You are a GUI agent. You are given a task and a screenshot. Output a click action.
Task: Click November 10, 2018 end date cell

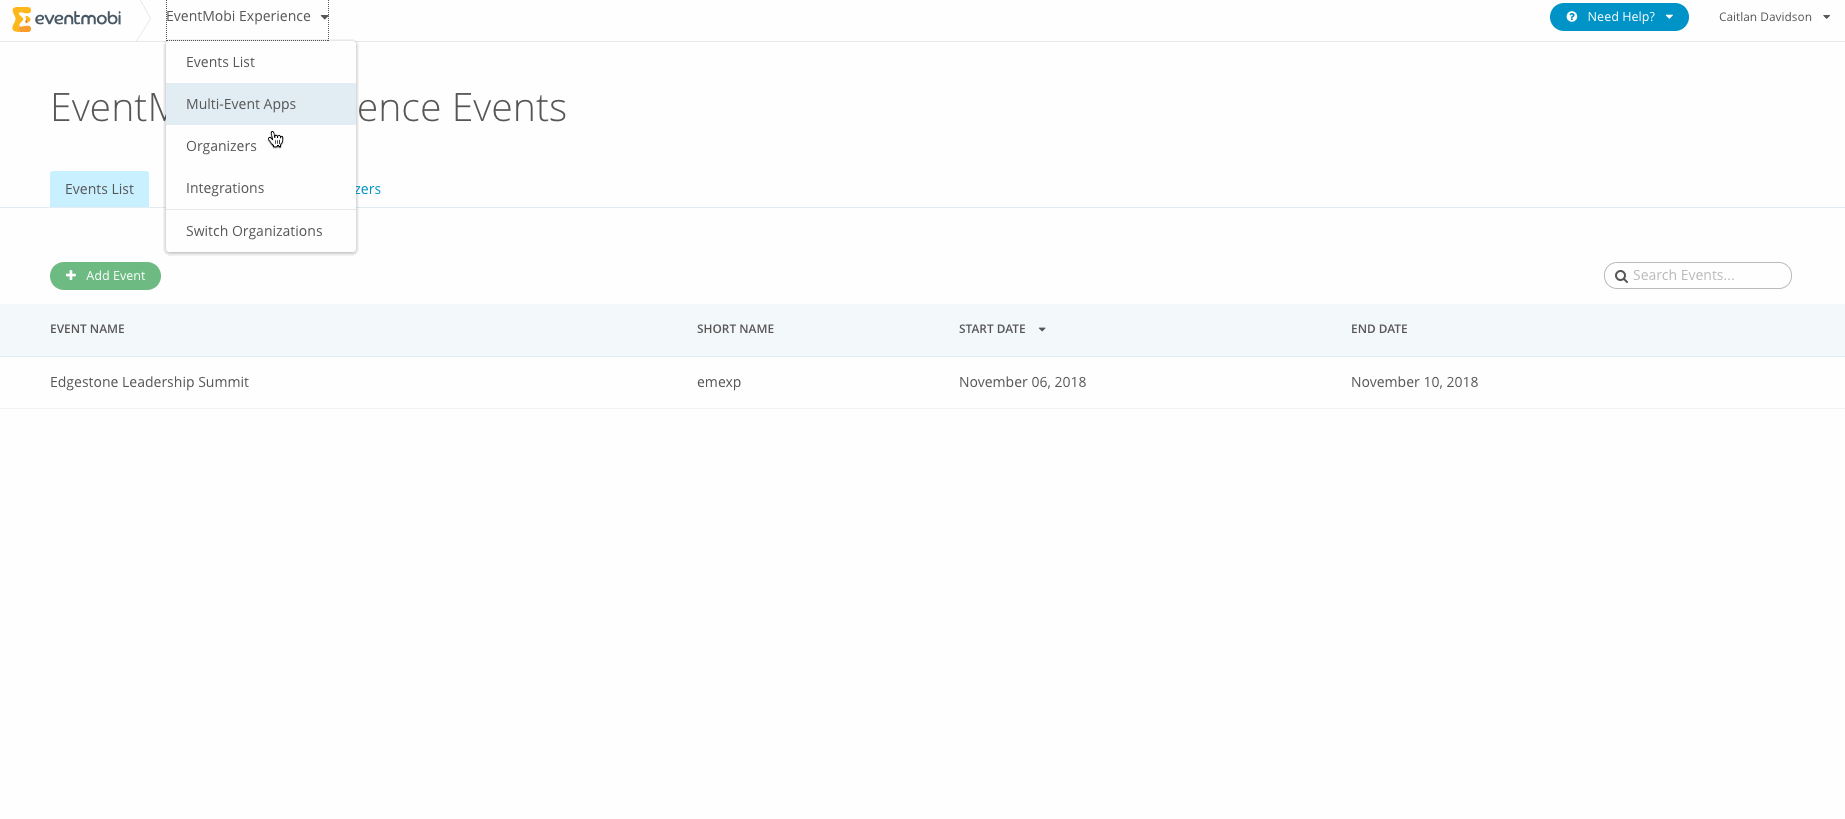[1414, 382]
